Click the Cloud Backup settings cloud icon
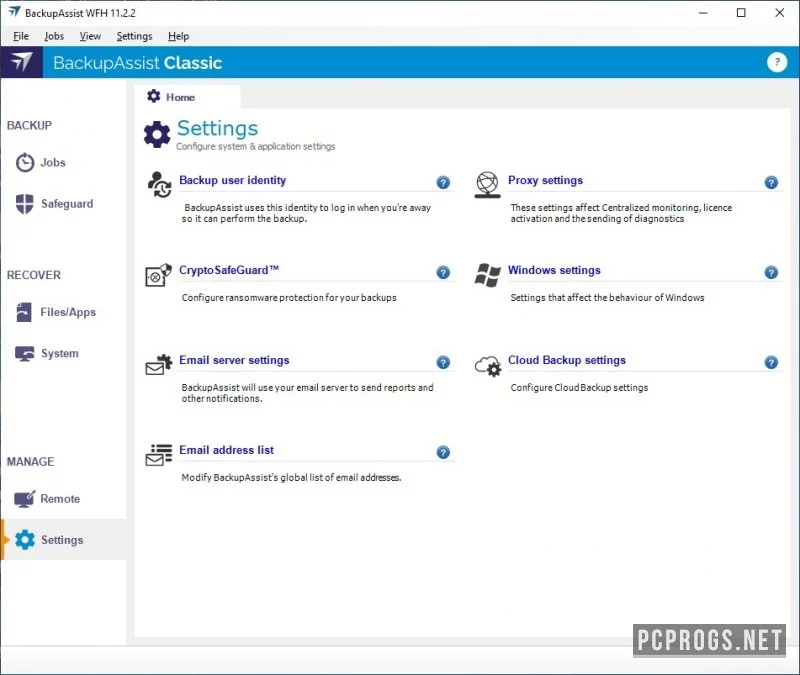Viewport: 800px width, 675px height. click(x=488, y=366)
